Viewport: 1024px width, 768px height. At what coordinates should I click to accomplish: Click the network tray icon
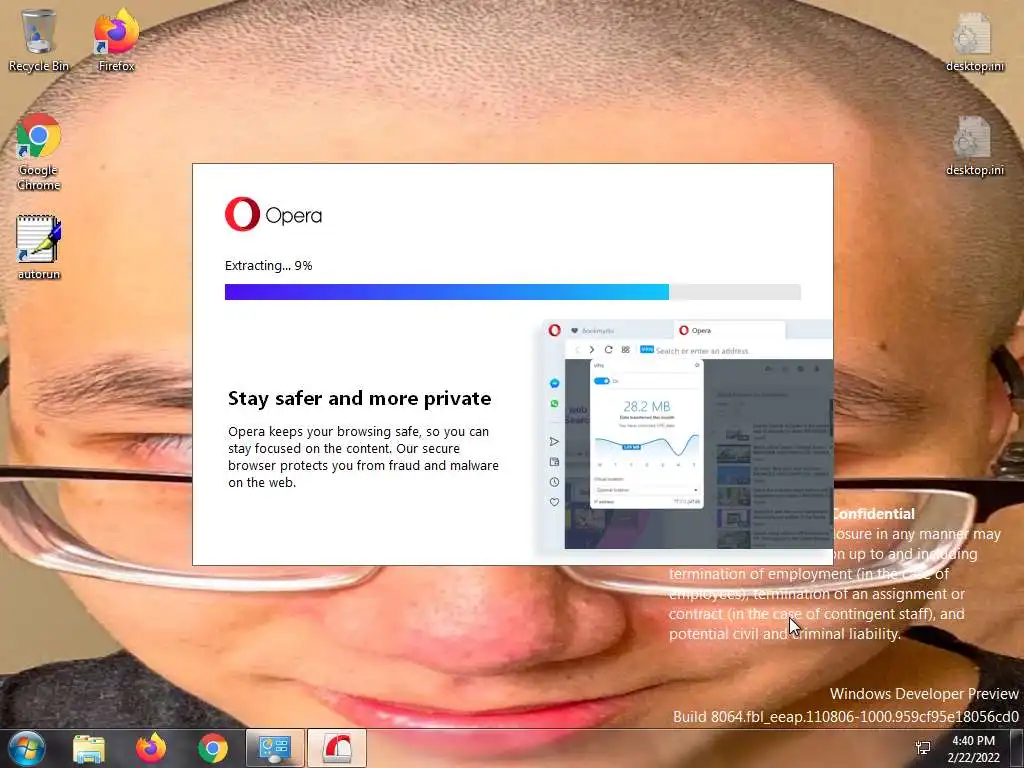(x=923, y=748)
